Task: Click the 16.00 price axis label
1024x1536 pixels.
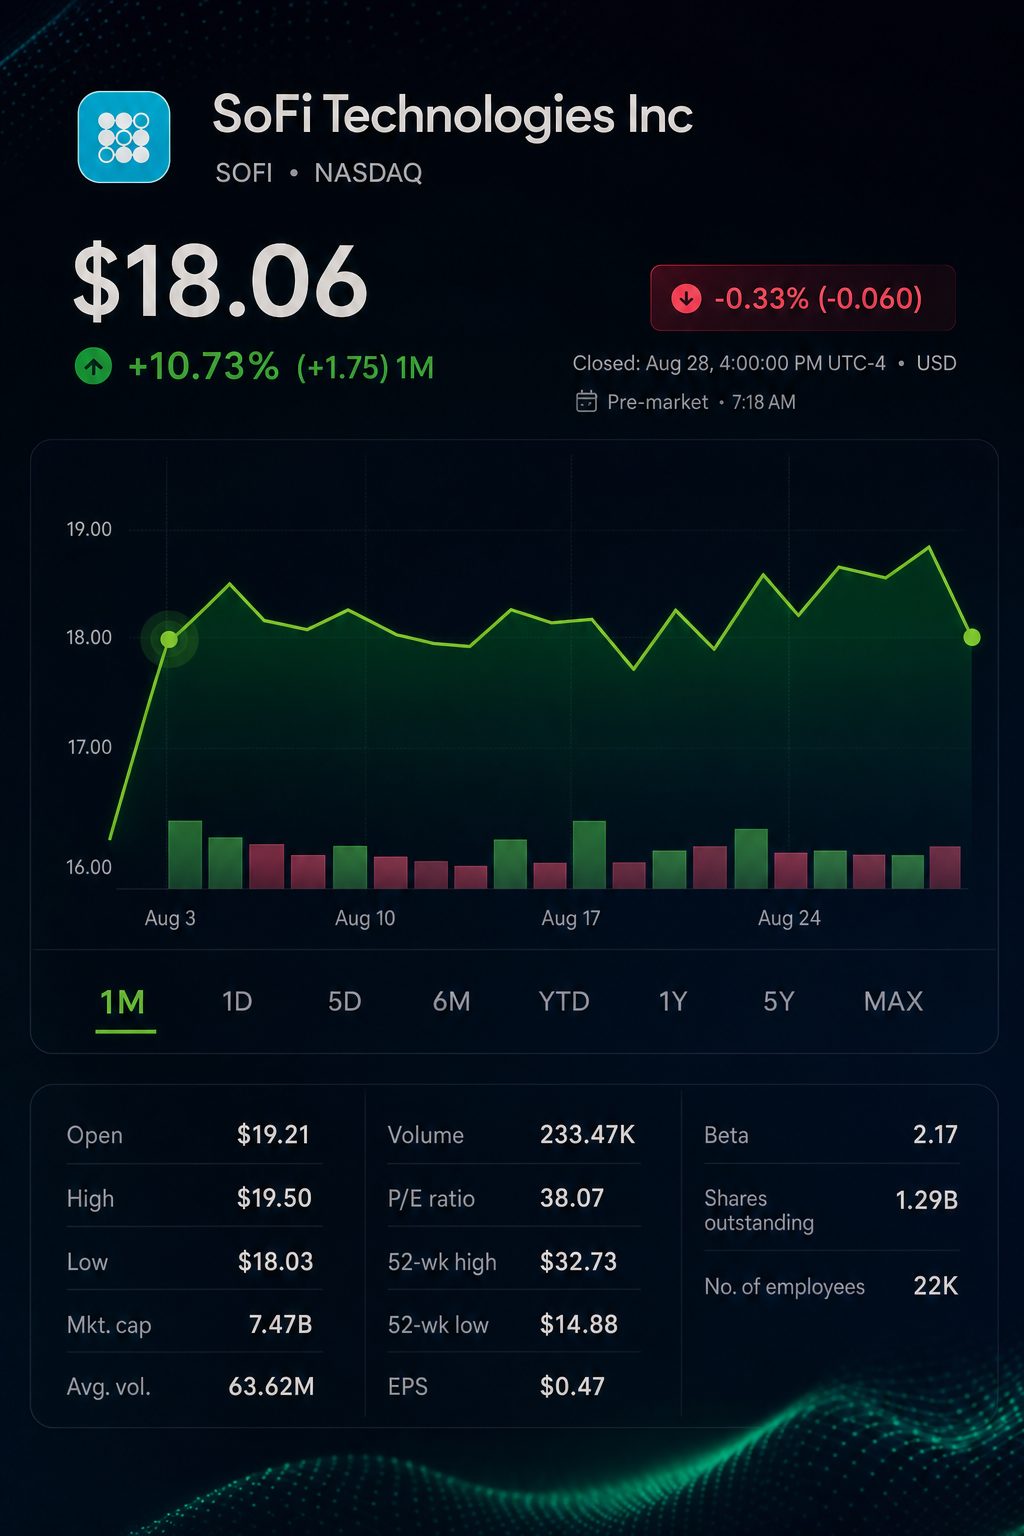Action: tap(89, 867)
